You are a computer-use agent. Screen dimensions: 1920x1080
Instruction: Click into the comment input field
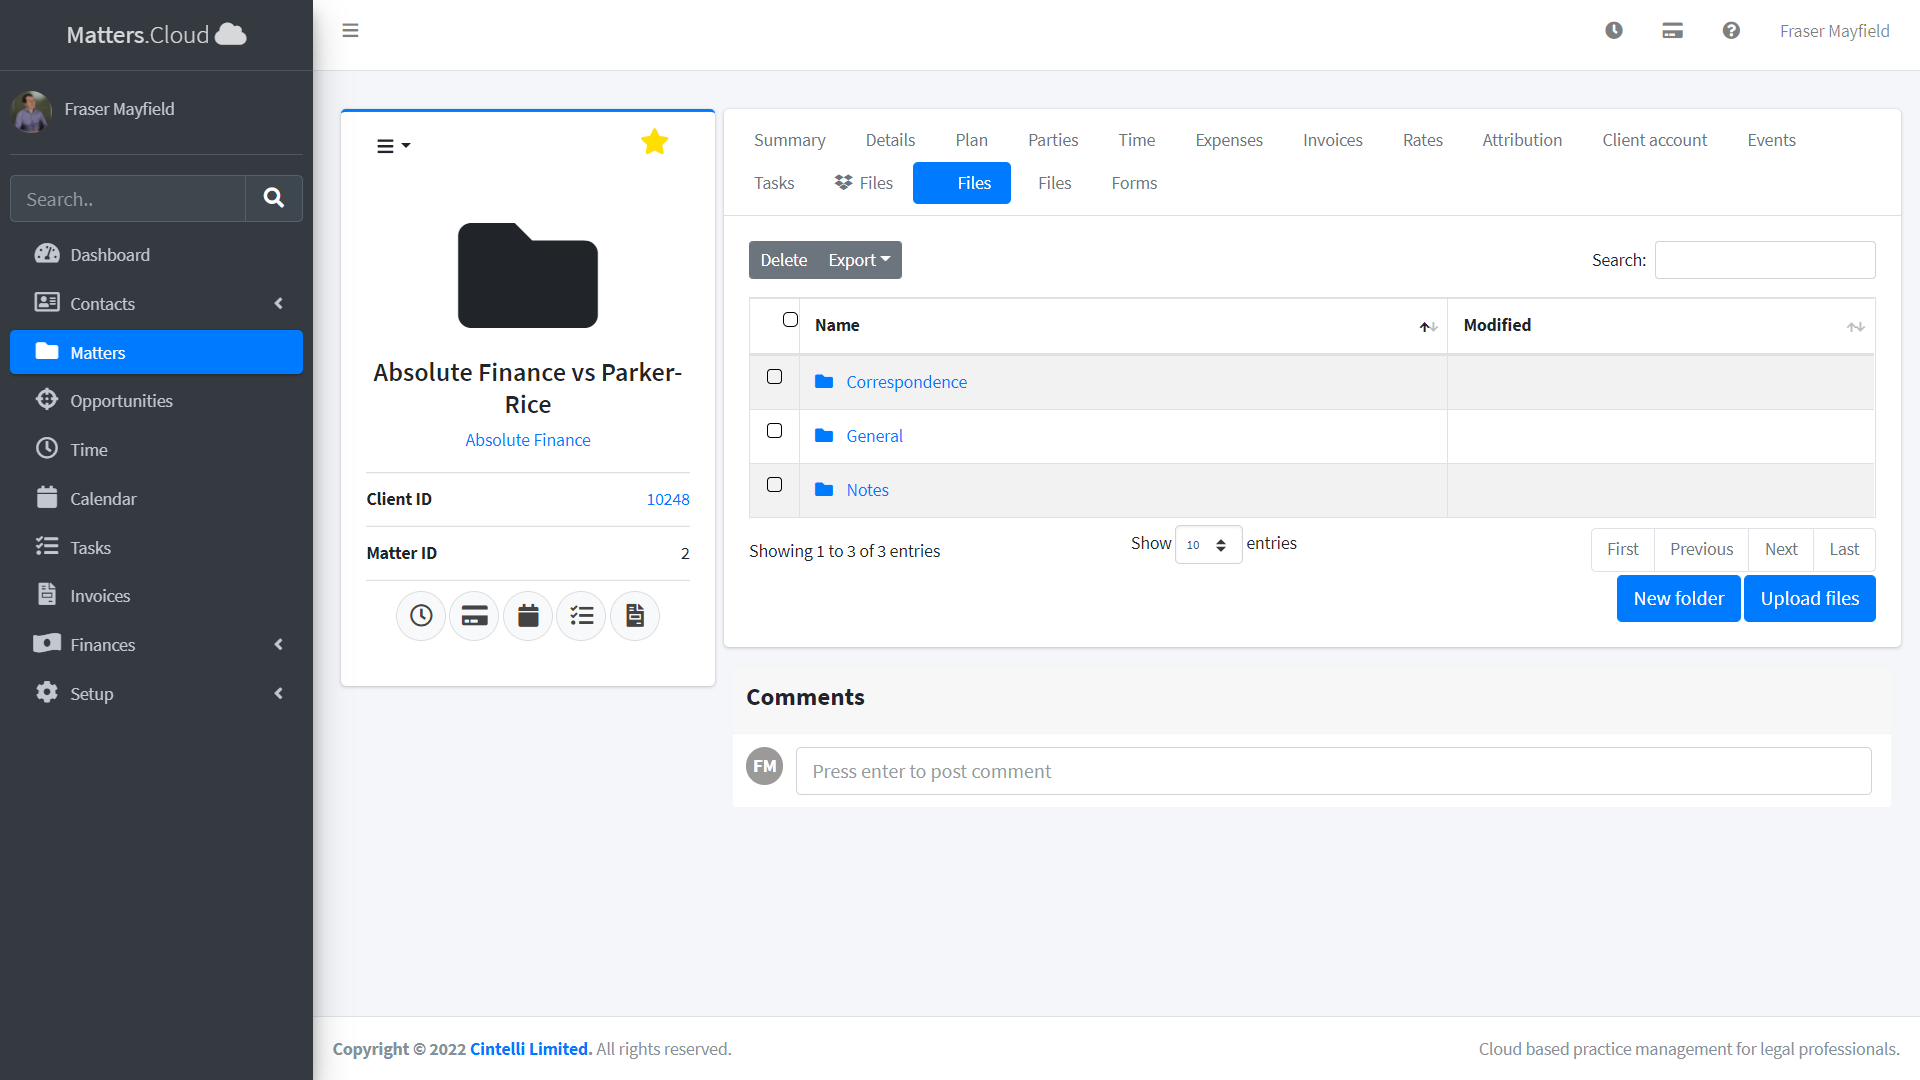pos(1333,771)
